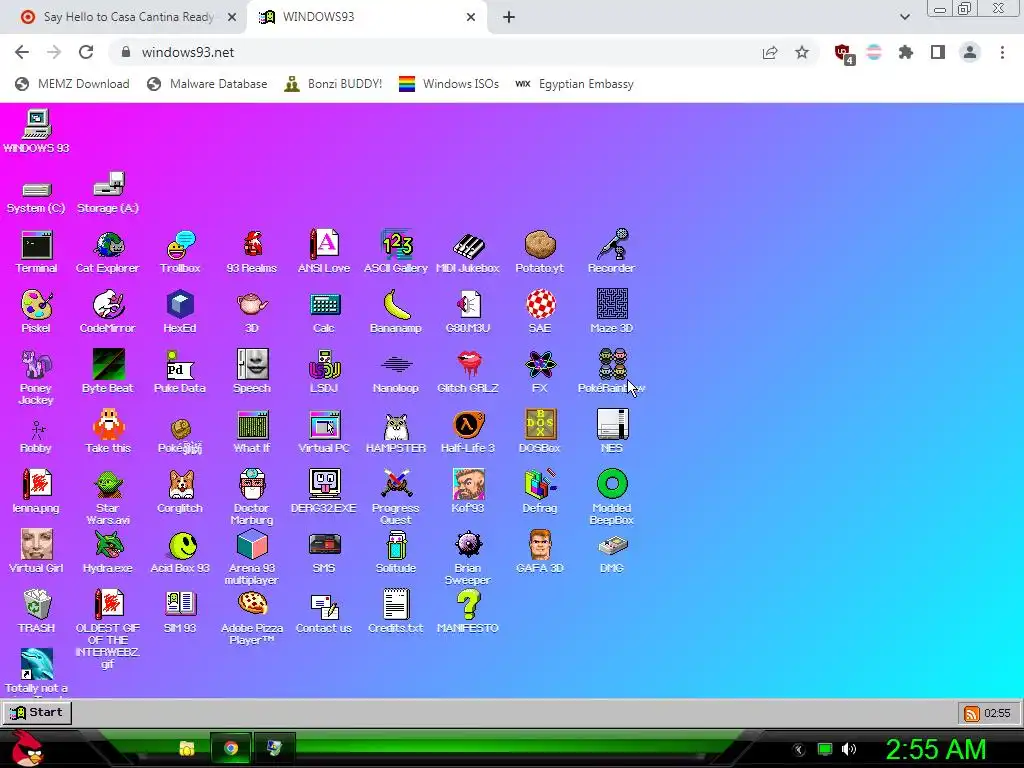Open 93 Realms game icon
Viewport: 1024px width, 768px height.
coord(252,251)
